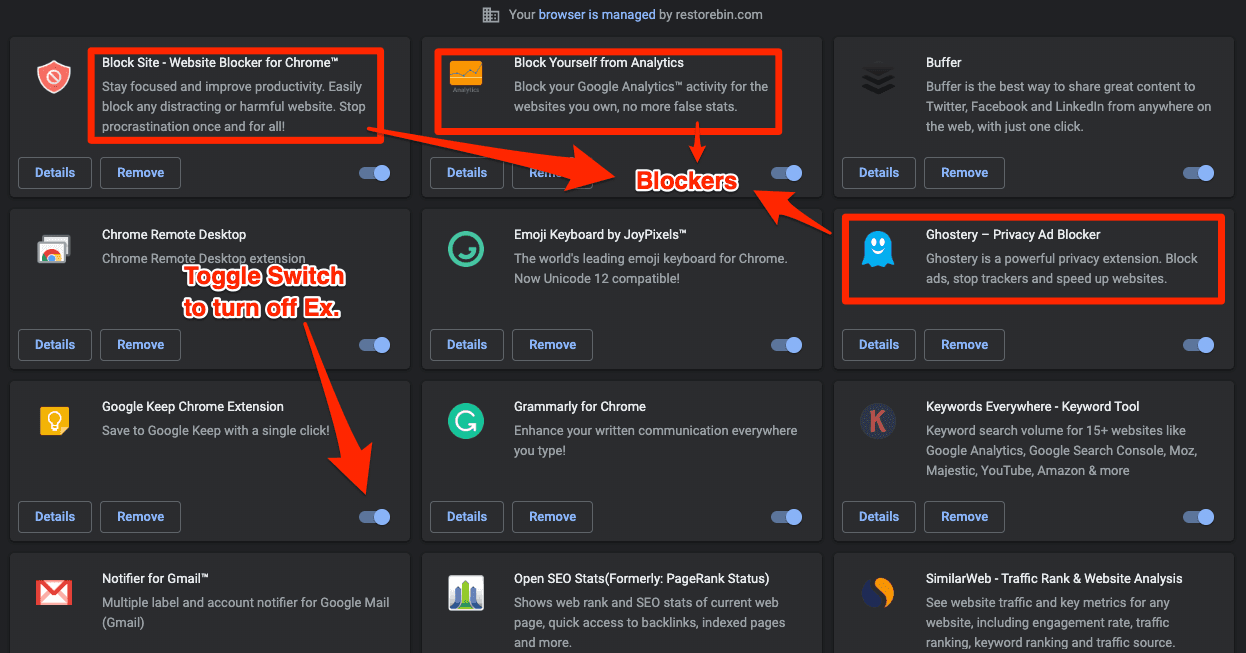Remove Emoji Keyboard by JoyPixels
This screenshot has width=1246, height=653.
552,345
